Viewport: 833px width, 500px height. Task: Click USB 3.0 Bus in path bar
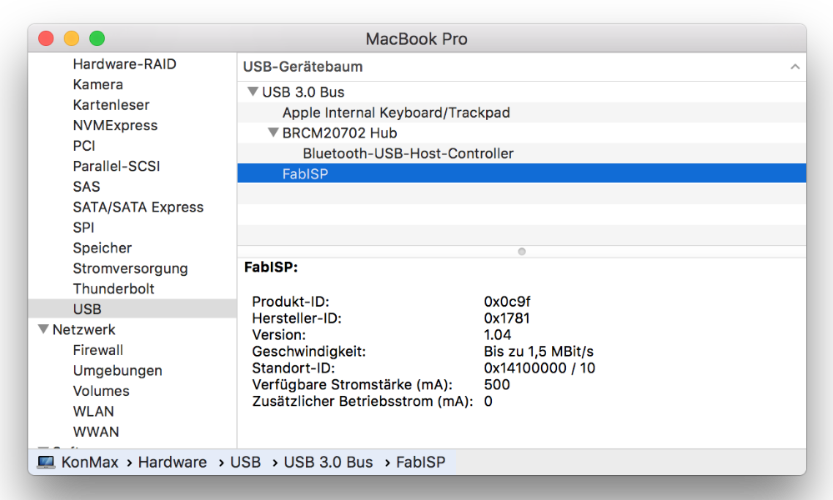[x=328, y=462]
